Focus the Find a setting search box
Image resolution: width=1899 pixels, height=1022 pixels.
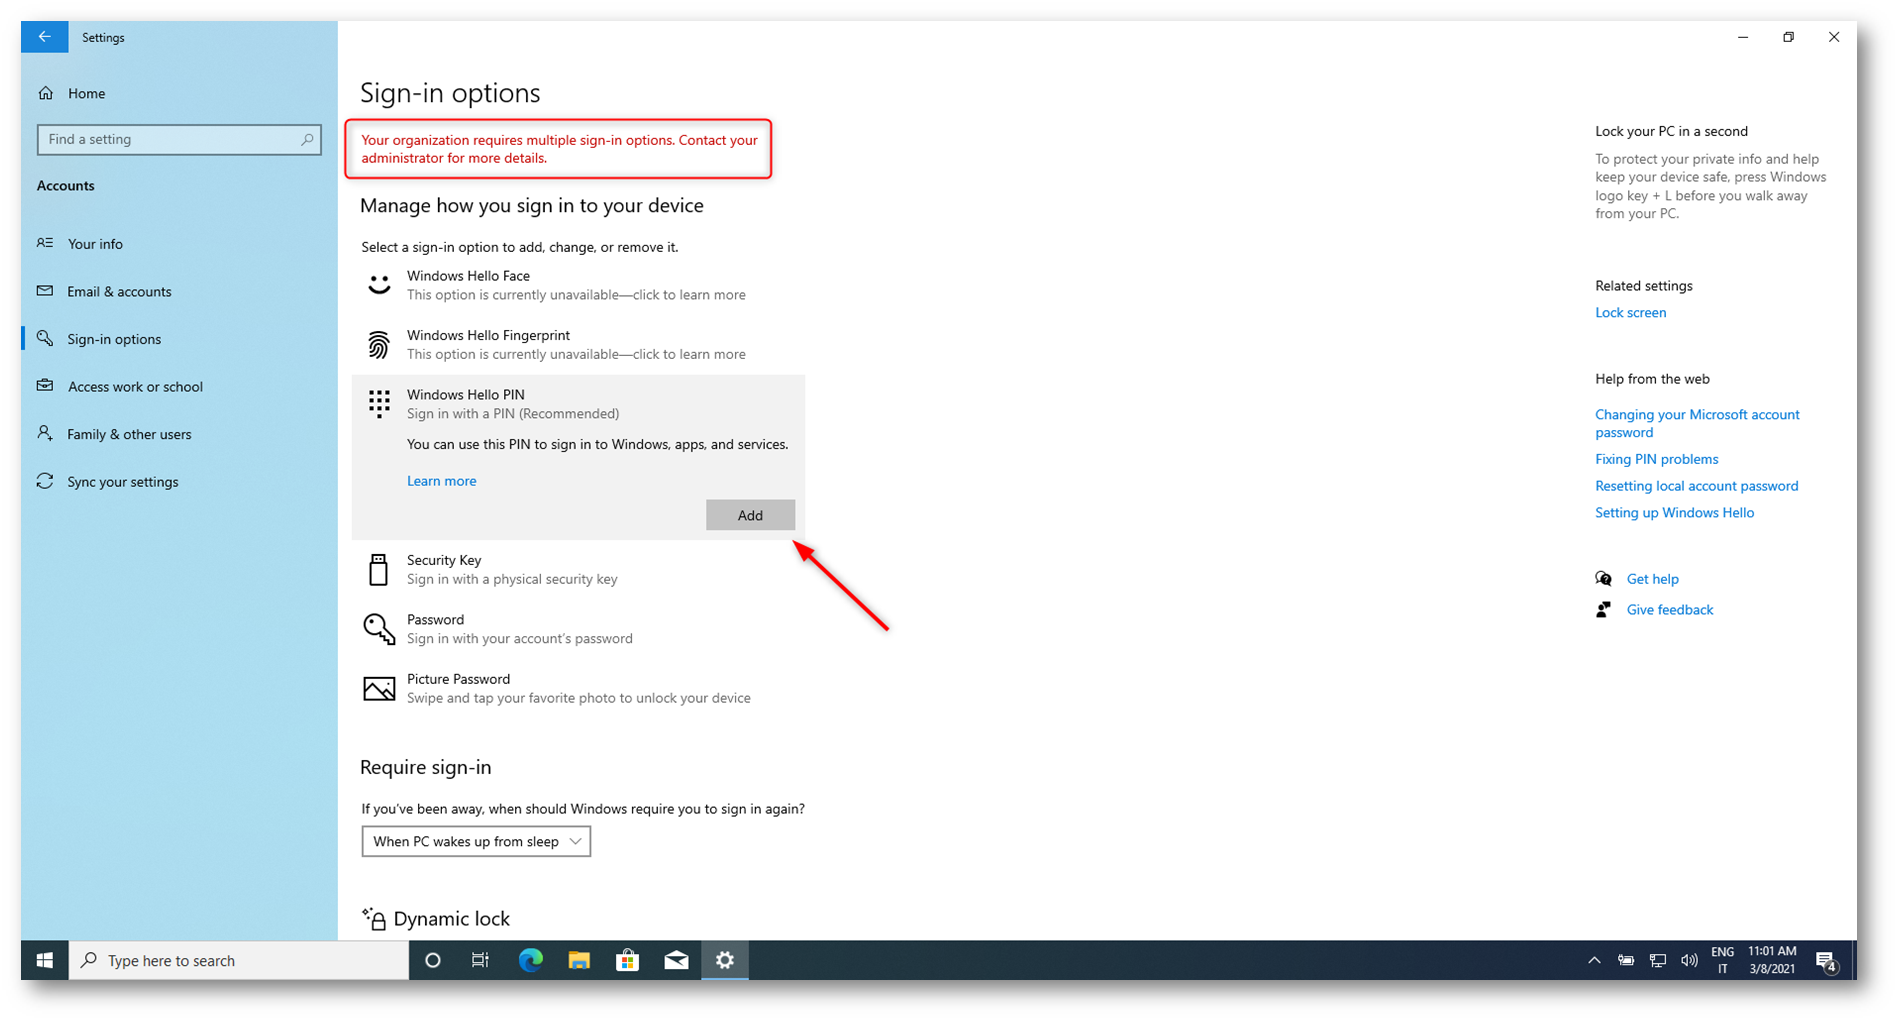click(179, 139)
